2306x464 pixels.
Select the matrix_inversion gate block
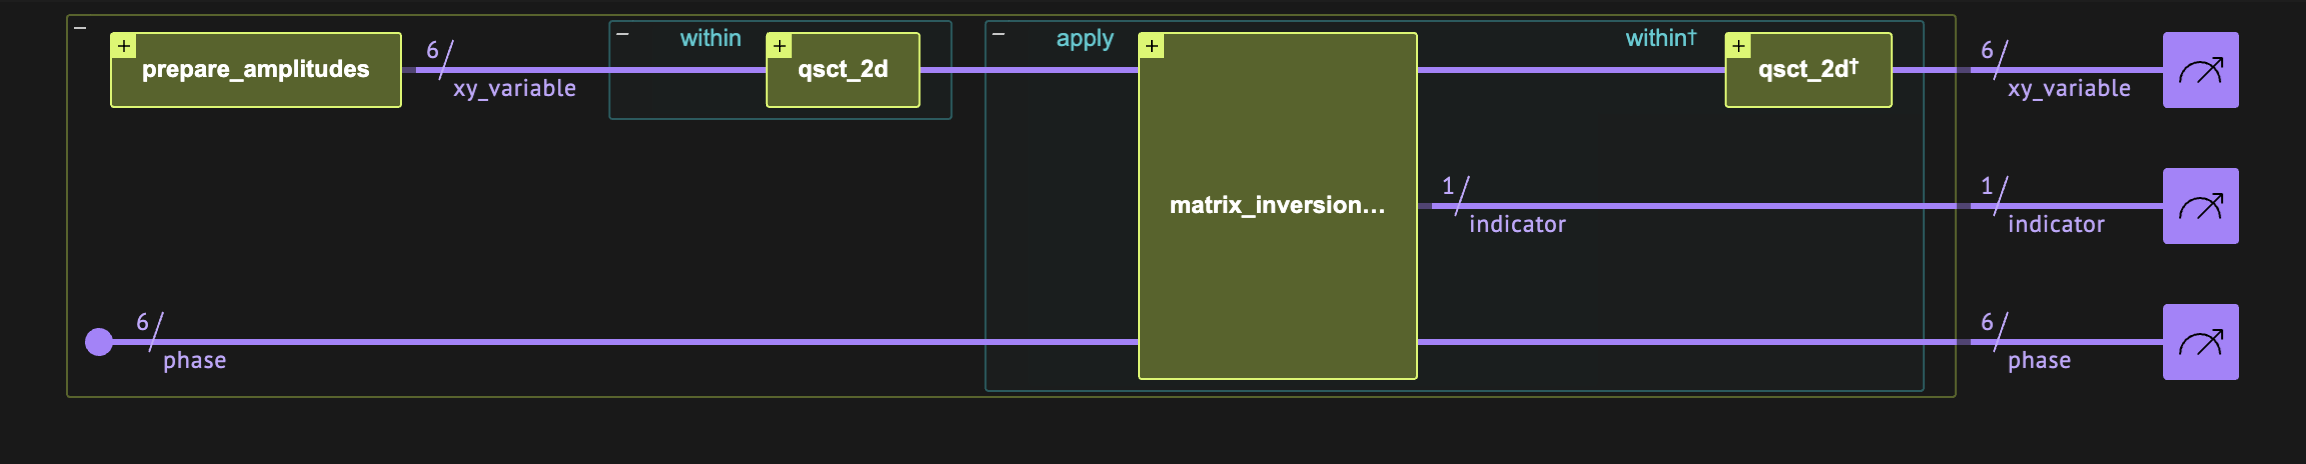[1278, 206]
